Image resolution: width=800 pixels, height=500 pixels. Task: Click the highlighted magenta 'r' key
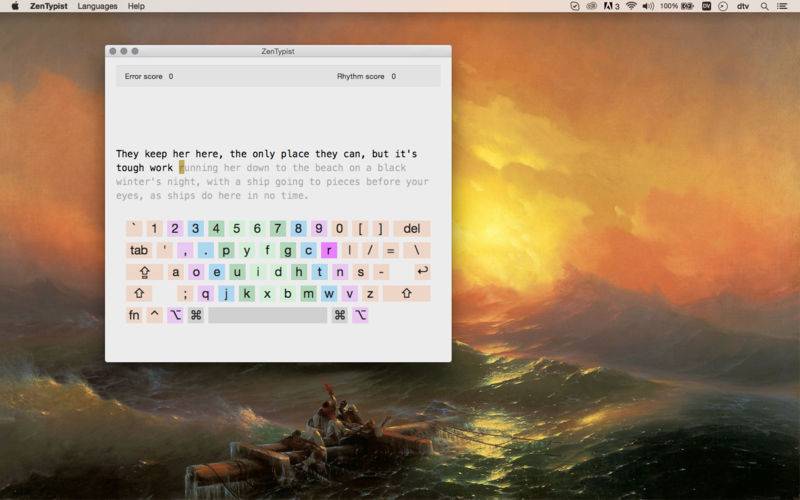tap(329, 250)
